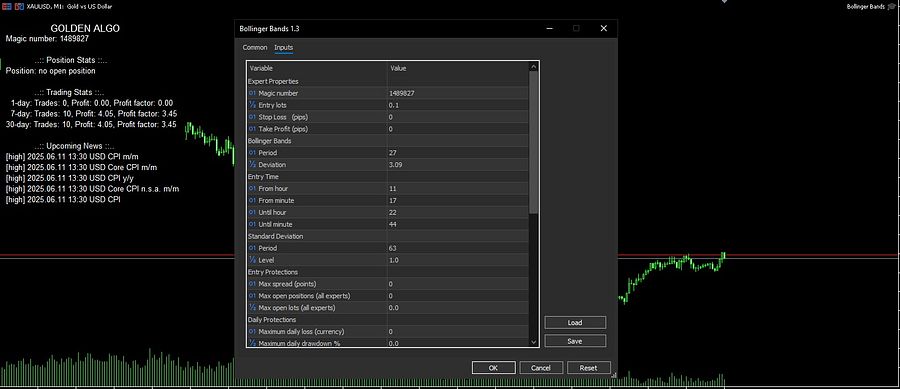Click the Entry lots double type icon
This screenshot has height=389, width=900.
pos(252,105)
